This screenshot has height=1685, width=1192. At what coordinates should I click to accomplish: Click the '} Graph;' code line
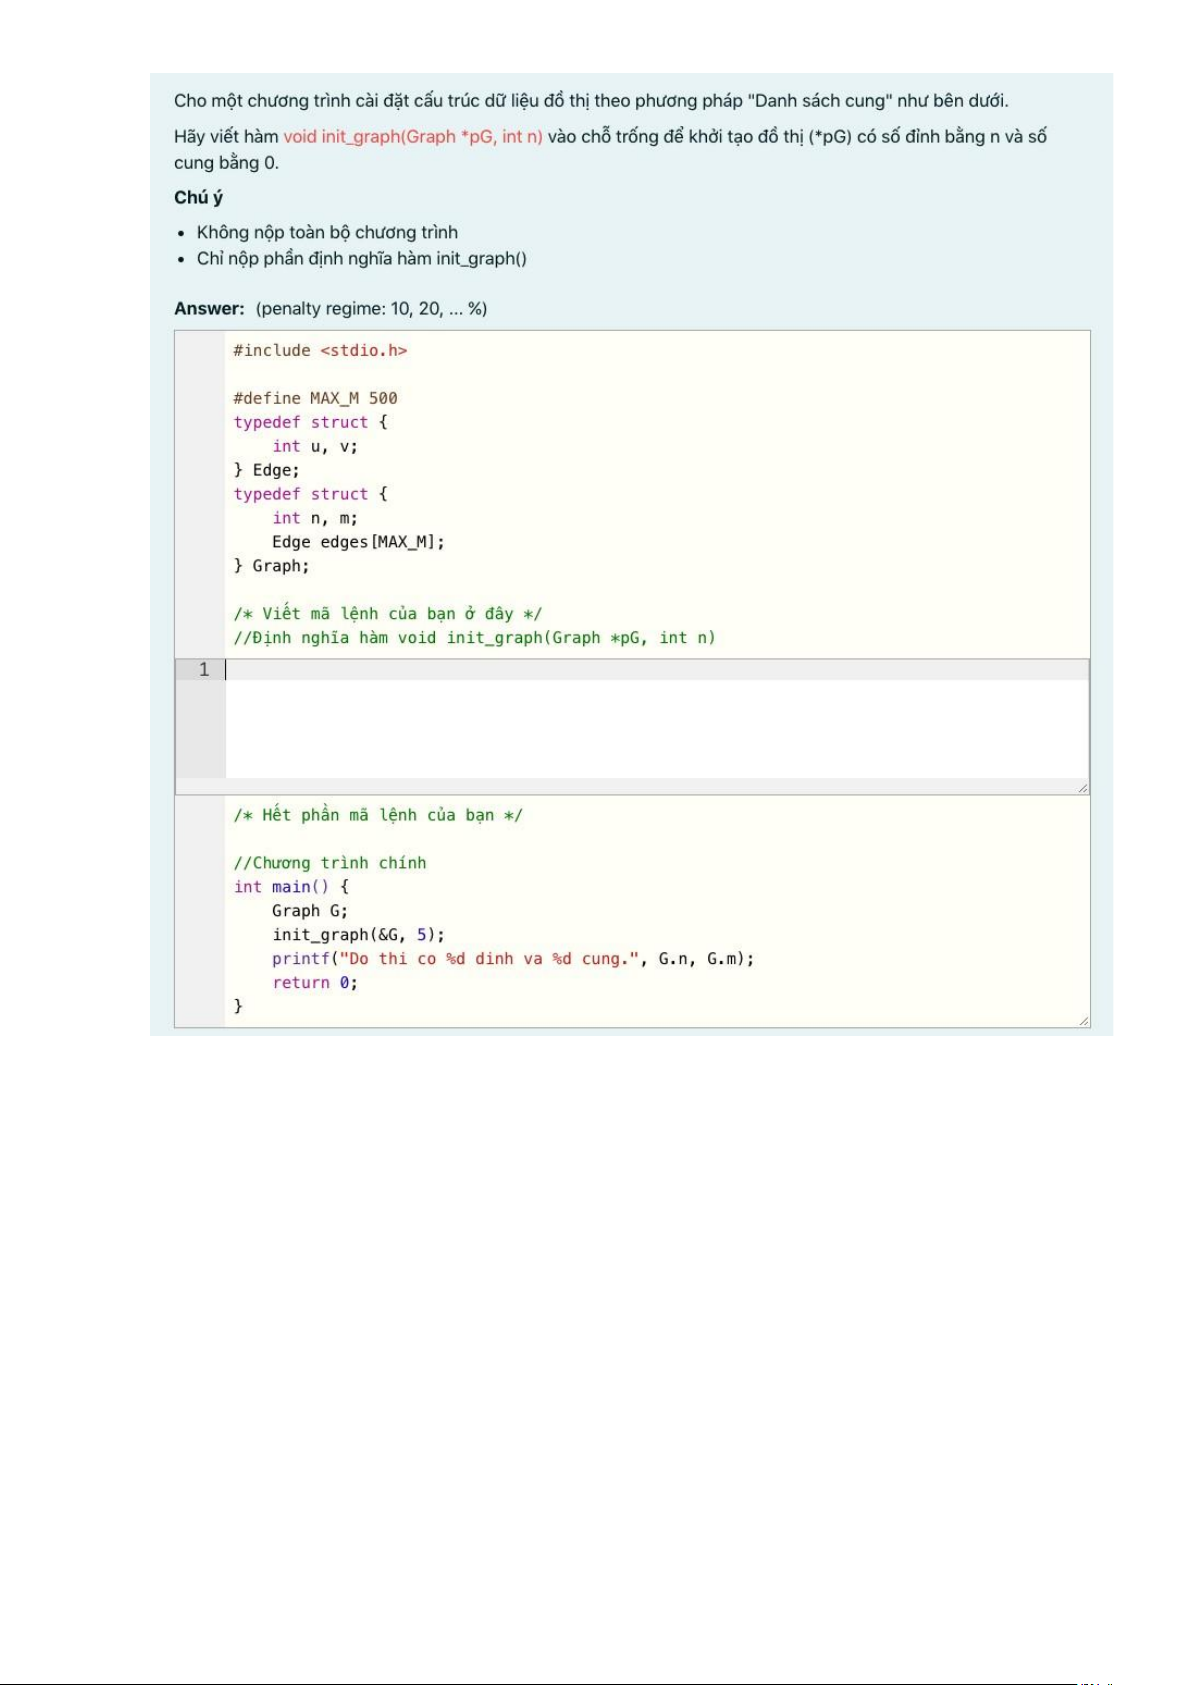click(271, 566)
